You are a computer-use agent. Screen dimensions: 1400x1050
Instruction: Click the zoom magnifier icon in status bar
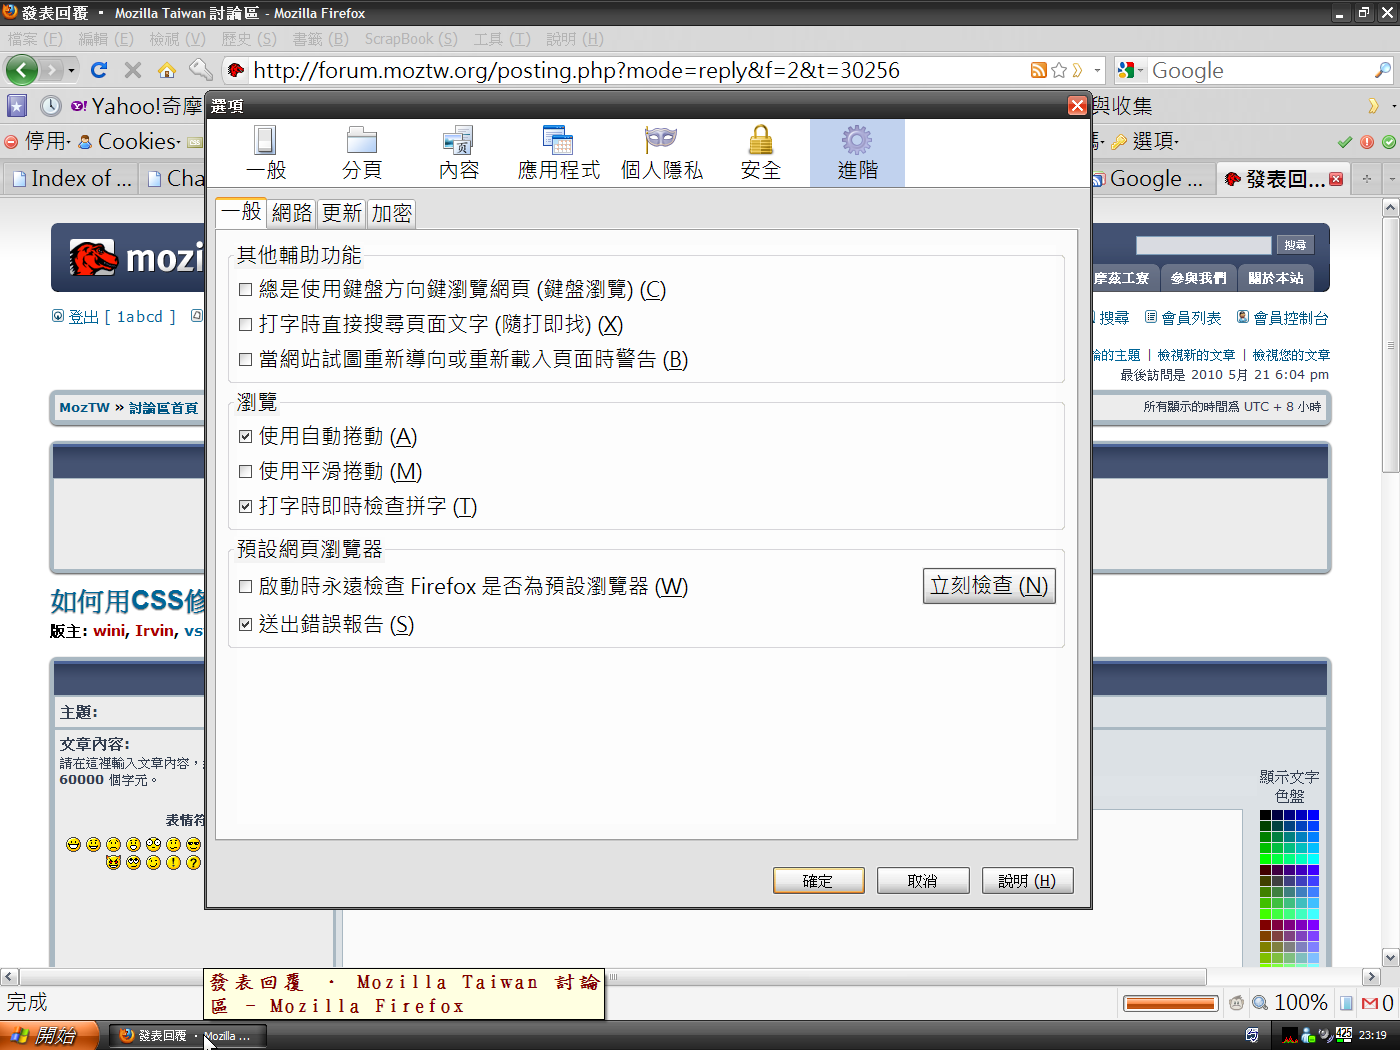point(1260,1003)
